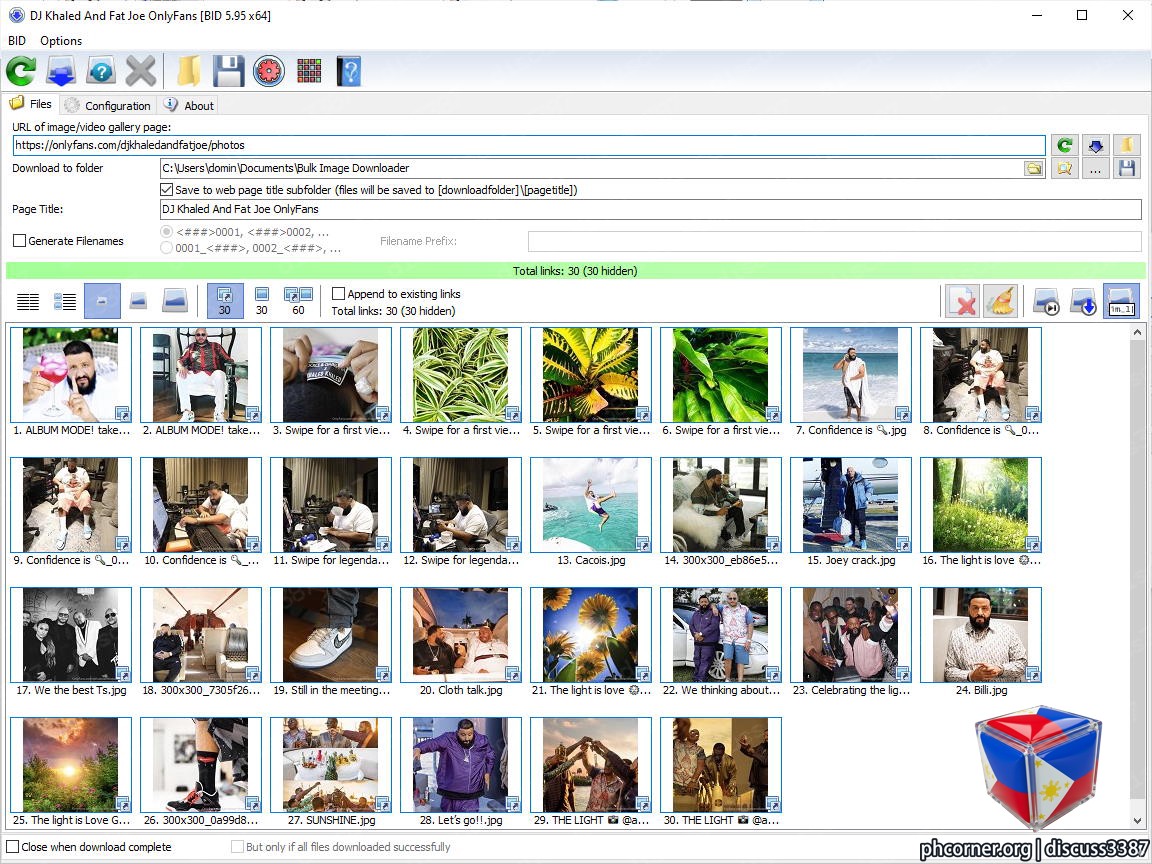Screen dimensions: 1152x864
Task: Click the Download to folder path field
Action: click(x=591, y=169)
